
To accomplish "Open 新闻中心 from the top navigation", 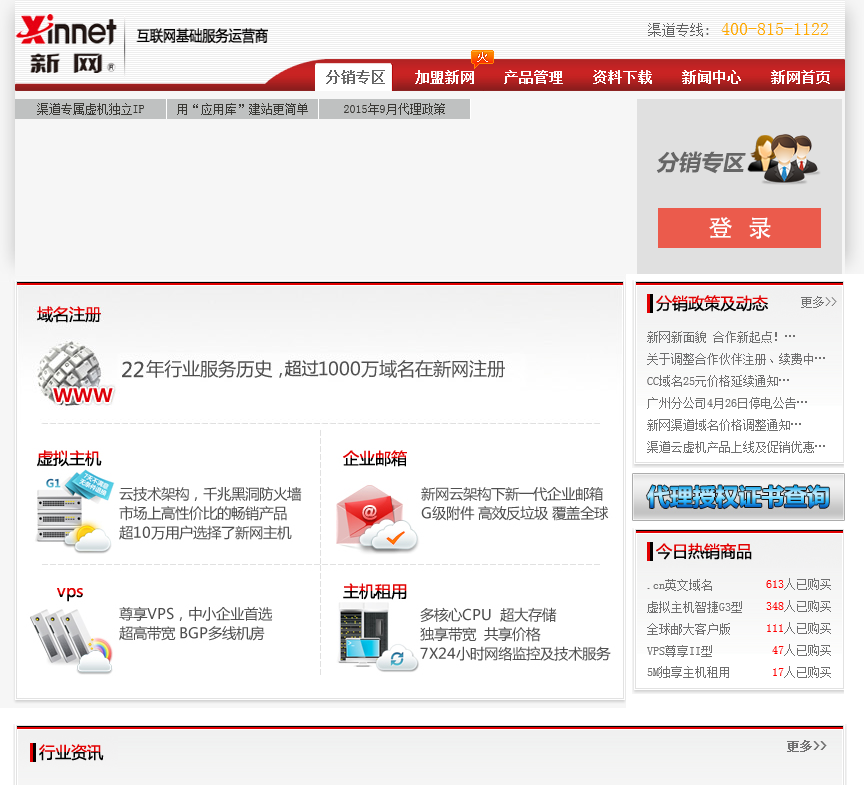I will [x=711, y=78].
